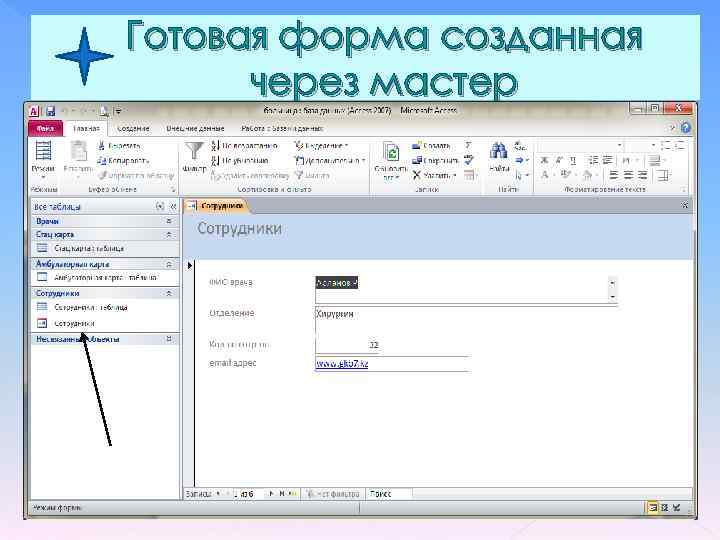Collapse the Сотрудники group in navigation
The image size is (720, 540).
169,293
